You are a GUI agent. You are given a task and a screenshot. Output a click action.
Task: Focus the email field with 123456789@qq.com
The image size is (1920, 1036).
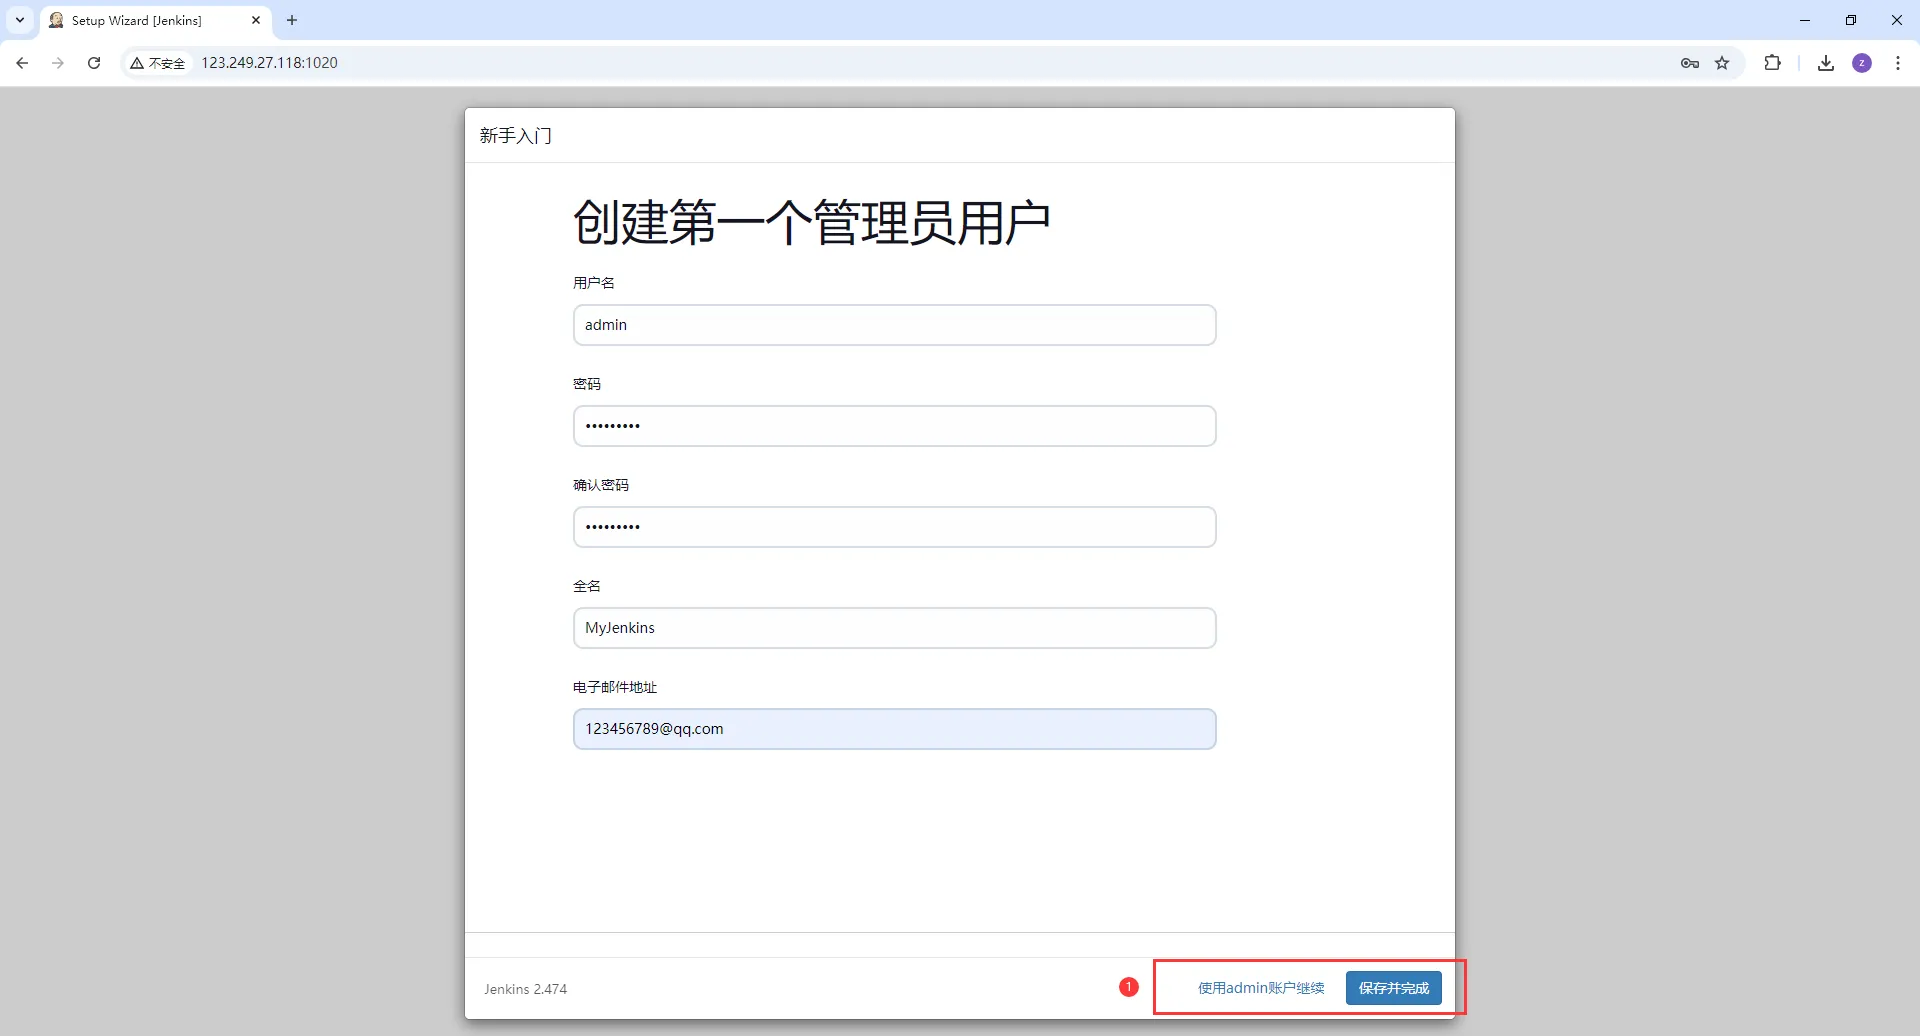pyautogui.click(x=895, y=729)
